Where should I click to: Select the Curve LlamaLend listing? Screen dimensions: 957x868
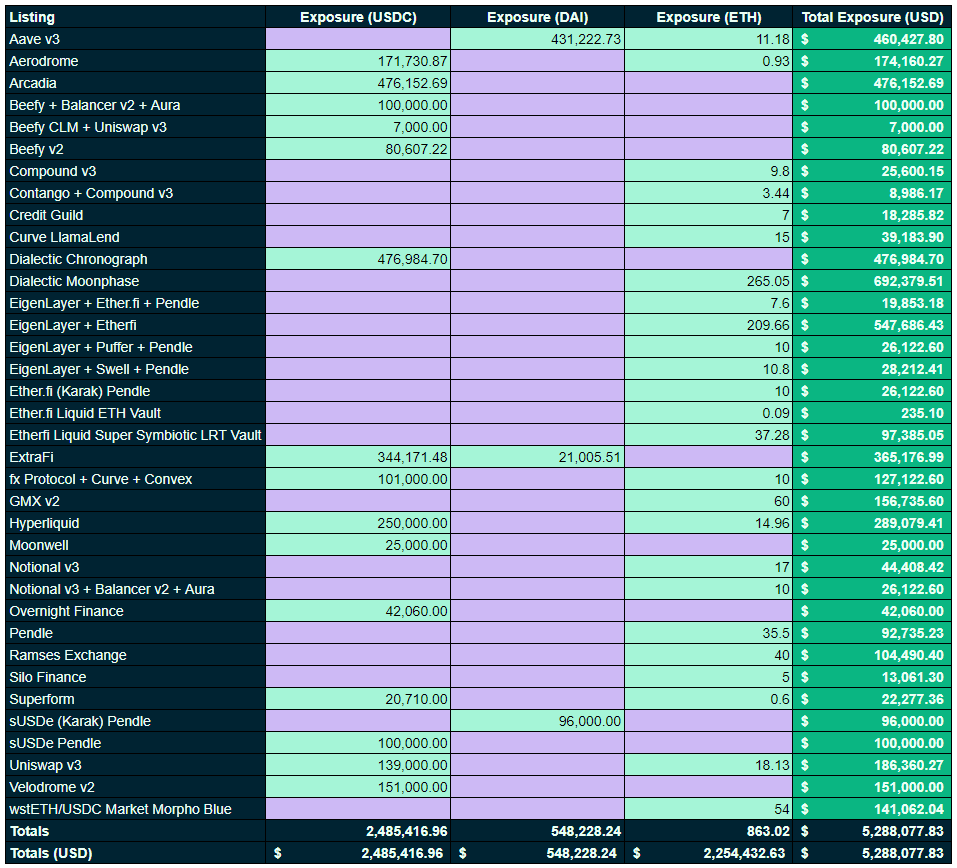point(135,237)
